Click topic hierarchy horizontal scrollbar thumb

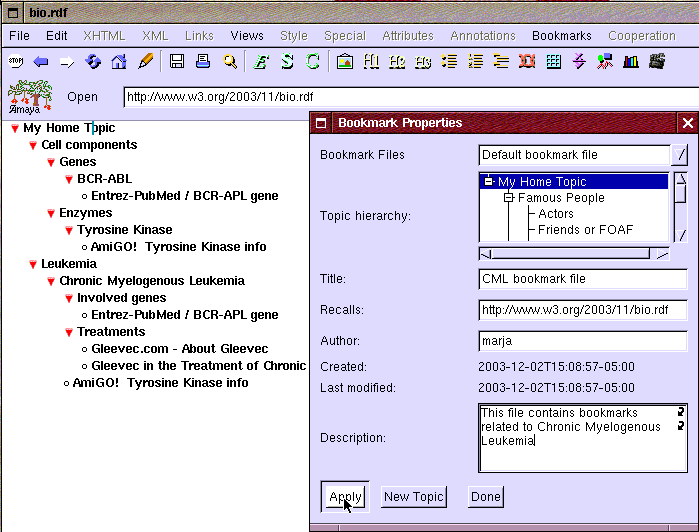click(x=571, y=254)
